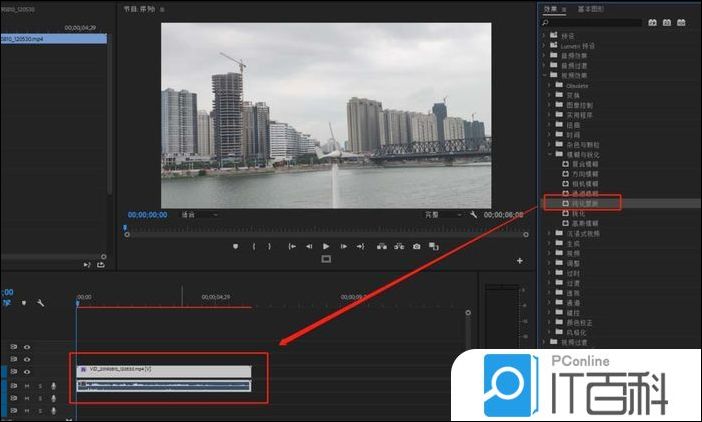Expand the Lumetri 预设 folder
The image size is (702, 422).
(x=544, y=46)
